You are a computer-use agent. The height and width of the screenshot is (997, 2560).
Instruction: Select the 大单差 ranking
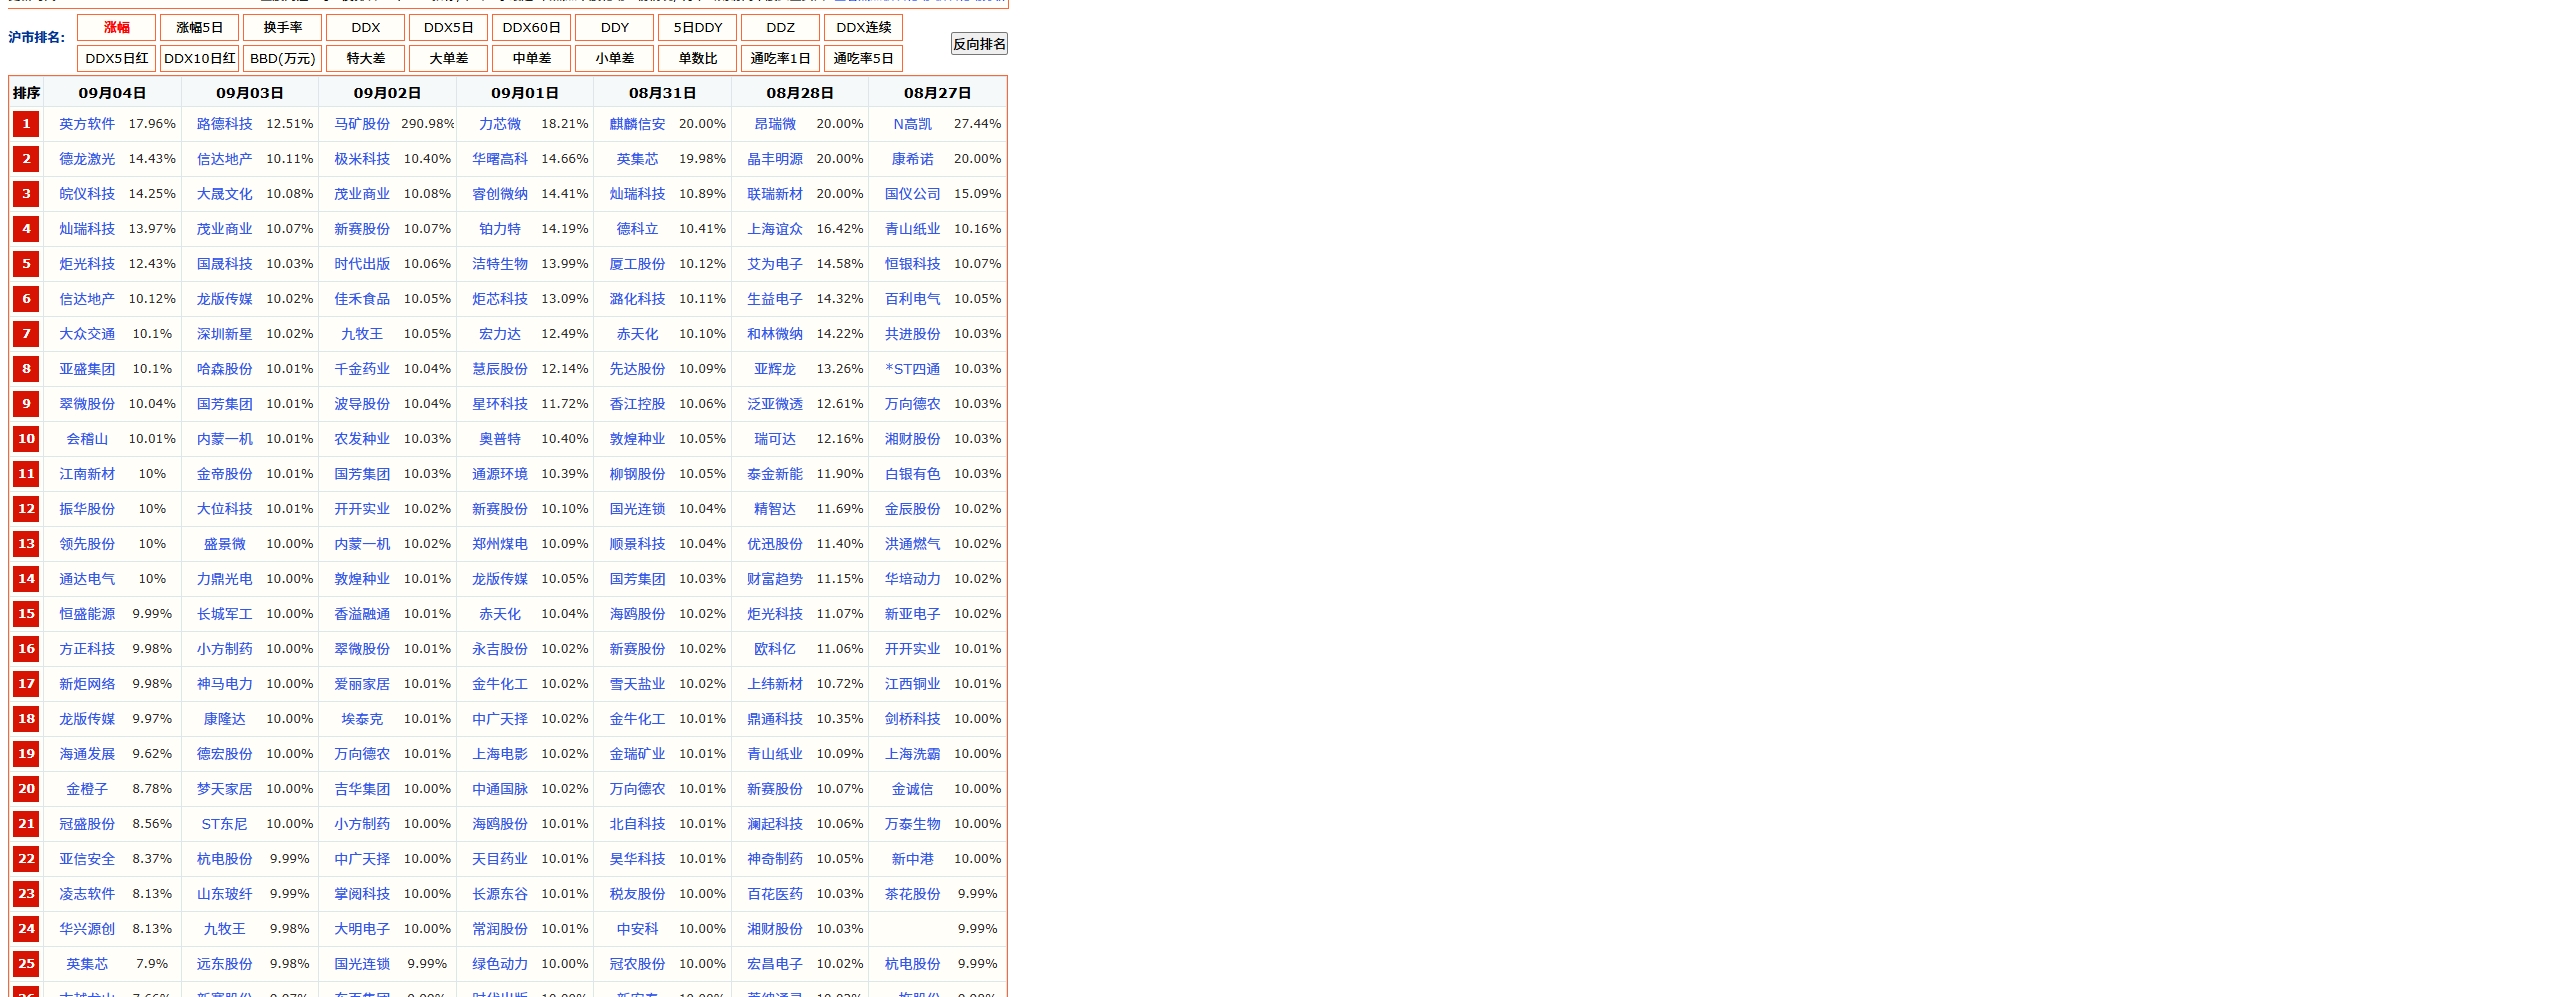449,59
